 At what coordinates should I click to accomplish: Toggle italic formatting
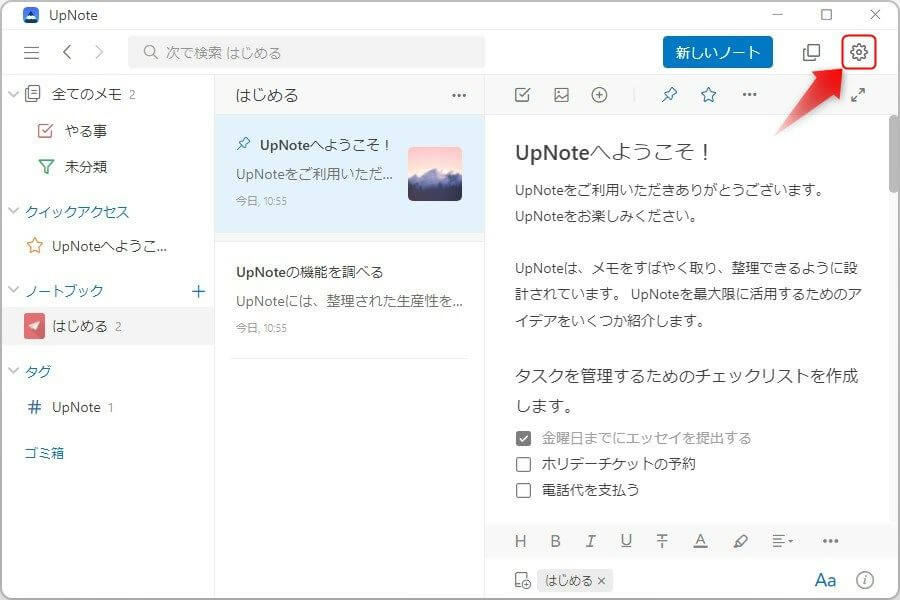(x=590, y=541)
